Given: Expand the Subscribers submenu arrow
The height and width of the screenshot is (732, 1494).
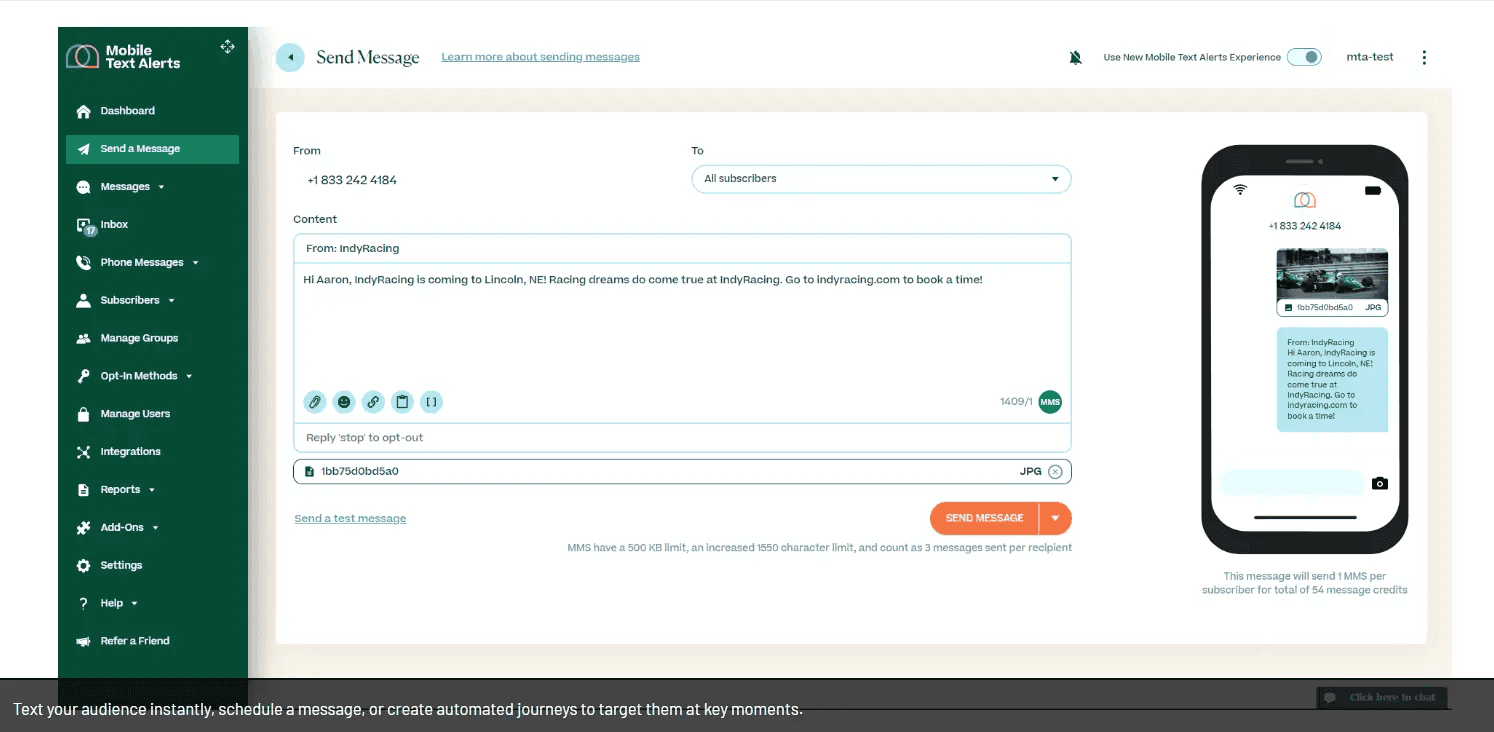Looking at the screenshot, I should point(171,300).
